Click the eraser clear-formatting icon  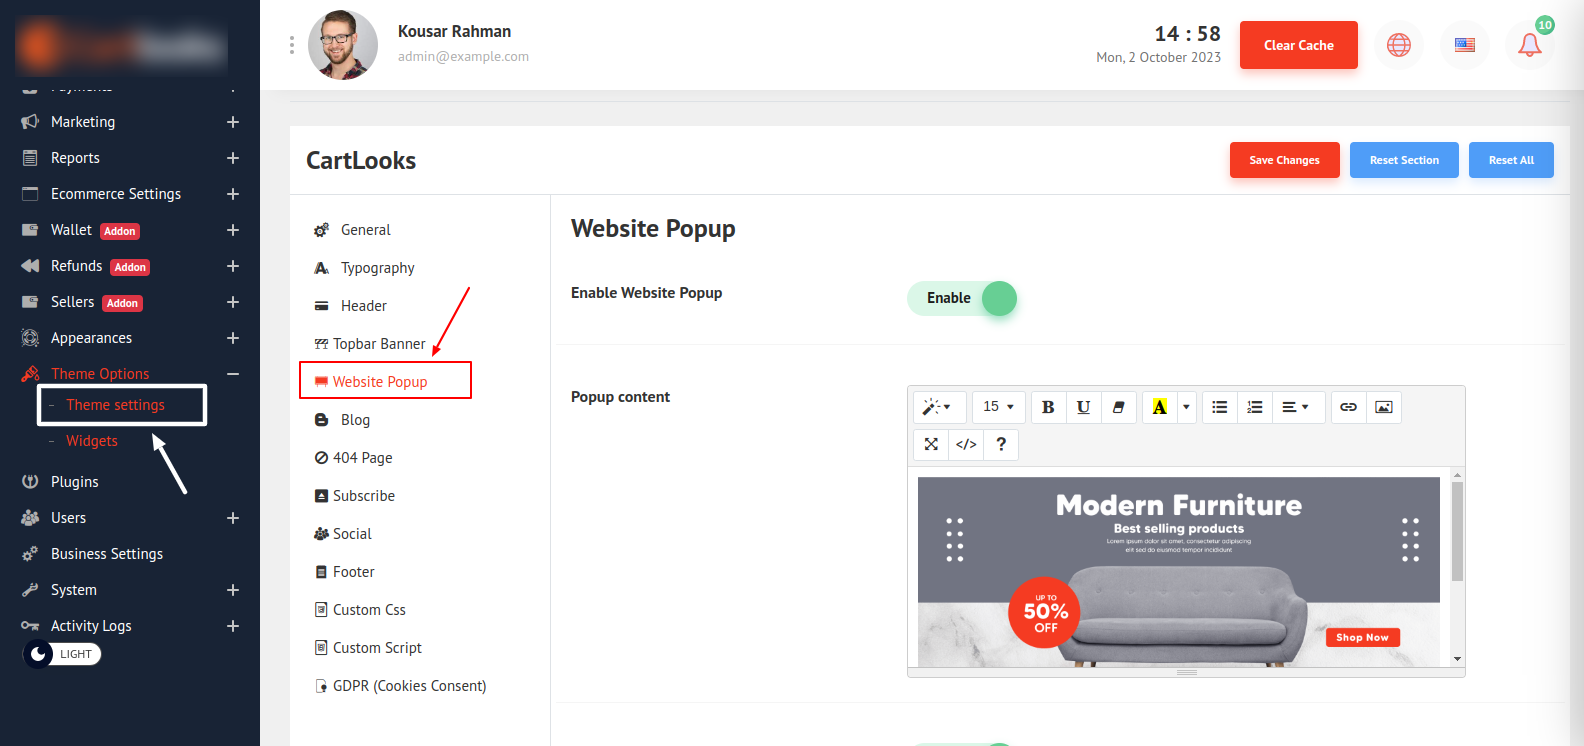point(1119,407)
